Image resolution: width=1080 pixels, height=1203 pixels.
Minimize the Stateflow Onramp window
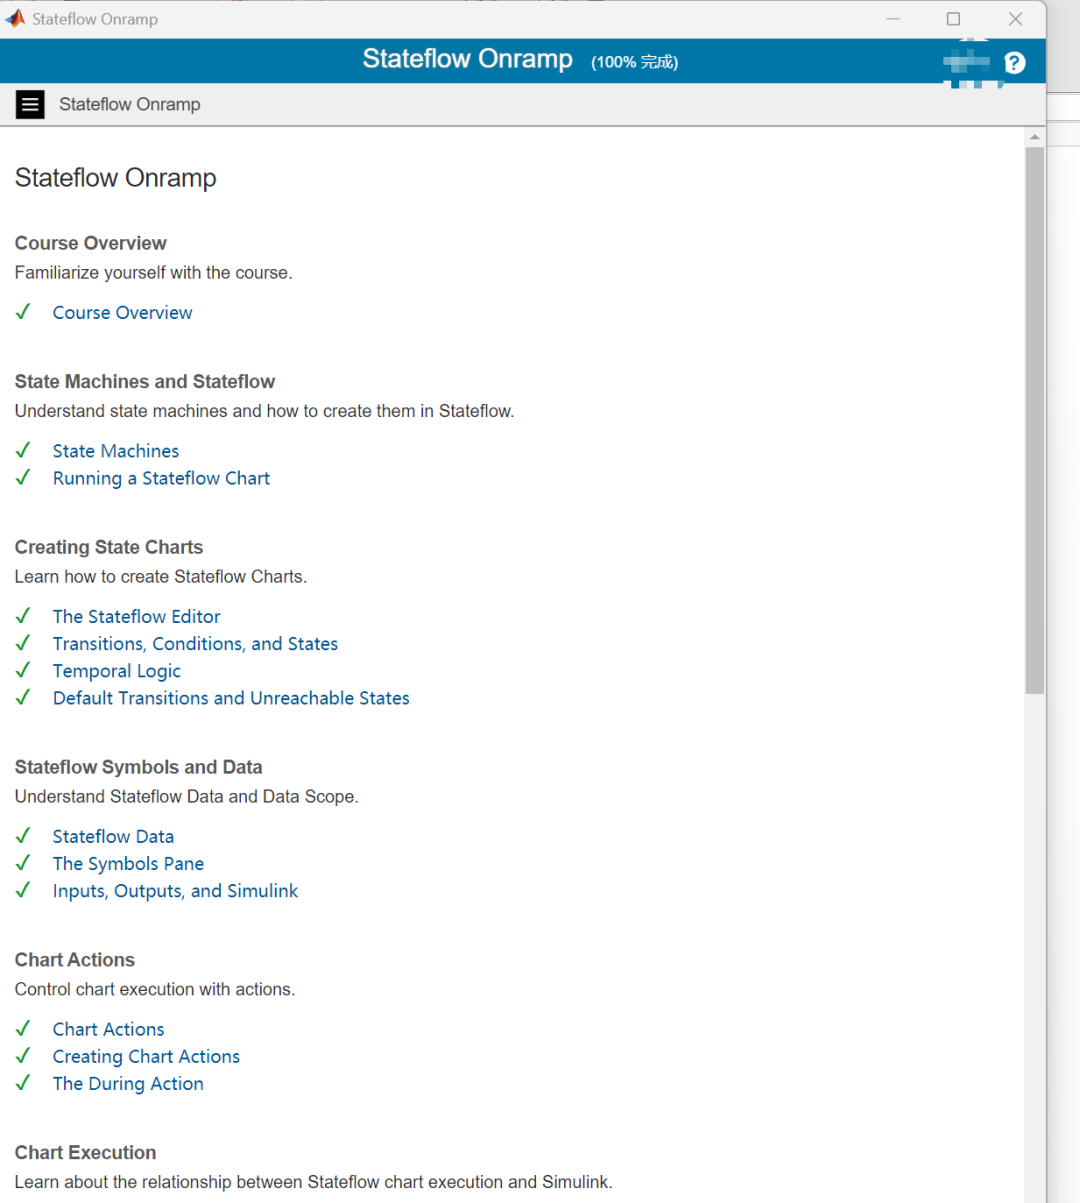pos(893,19)
